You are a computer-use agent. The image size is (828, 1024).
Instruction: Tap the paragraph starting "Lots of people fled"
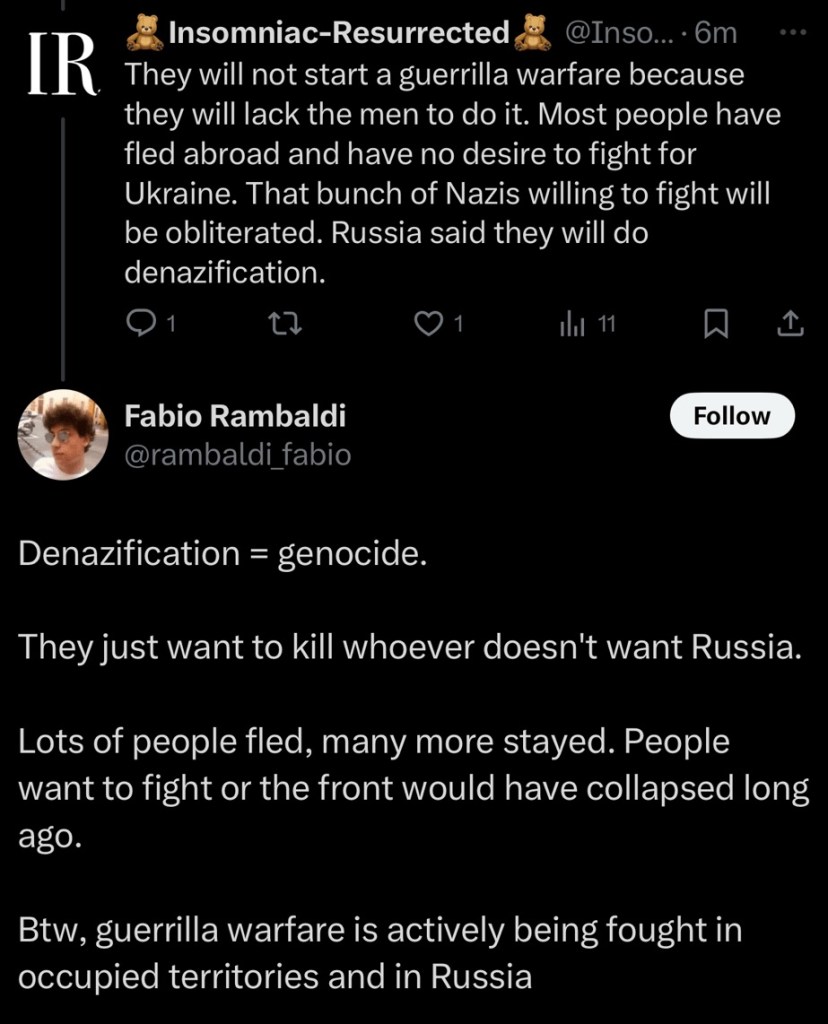[x=413, y=789]
